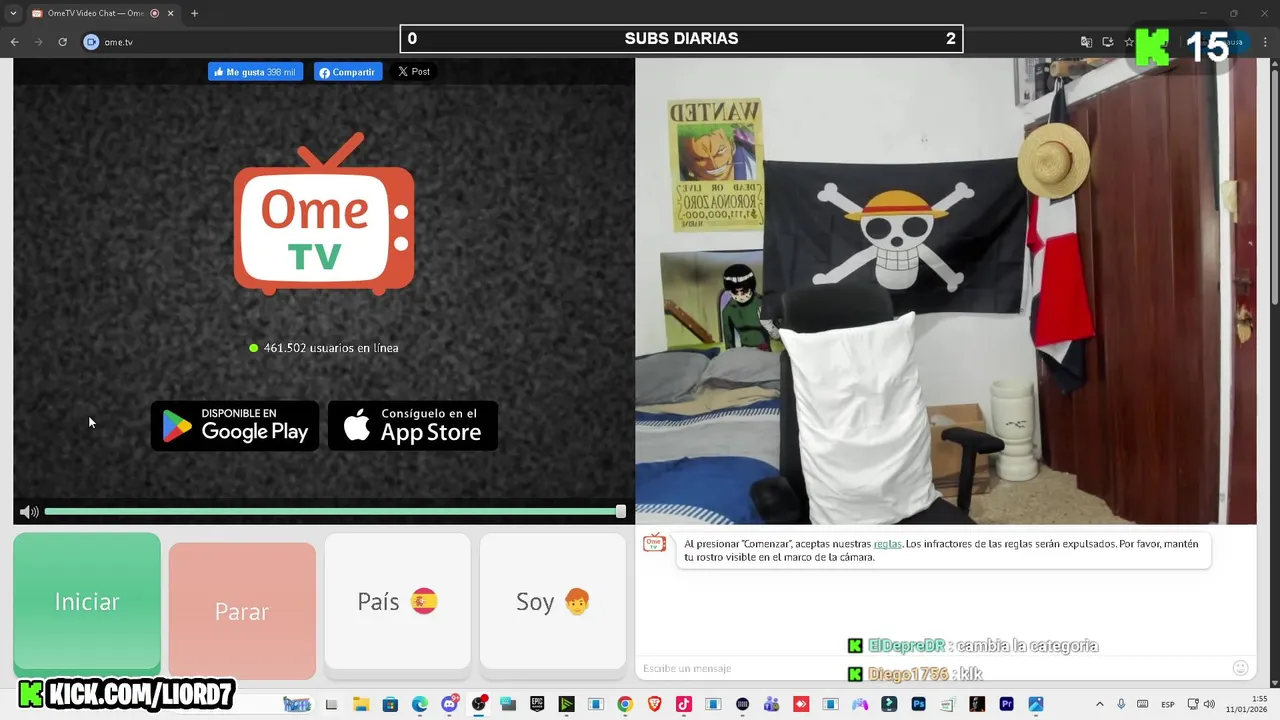The height and width of the screenshot is (720, 1280).
Task: Open TikTok app from taskbar
Action: point(684,704)
